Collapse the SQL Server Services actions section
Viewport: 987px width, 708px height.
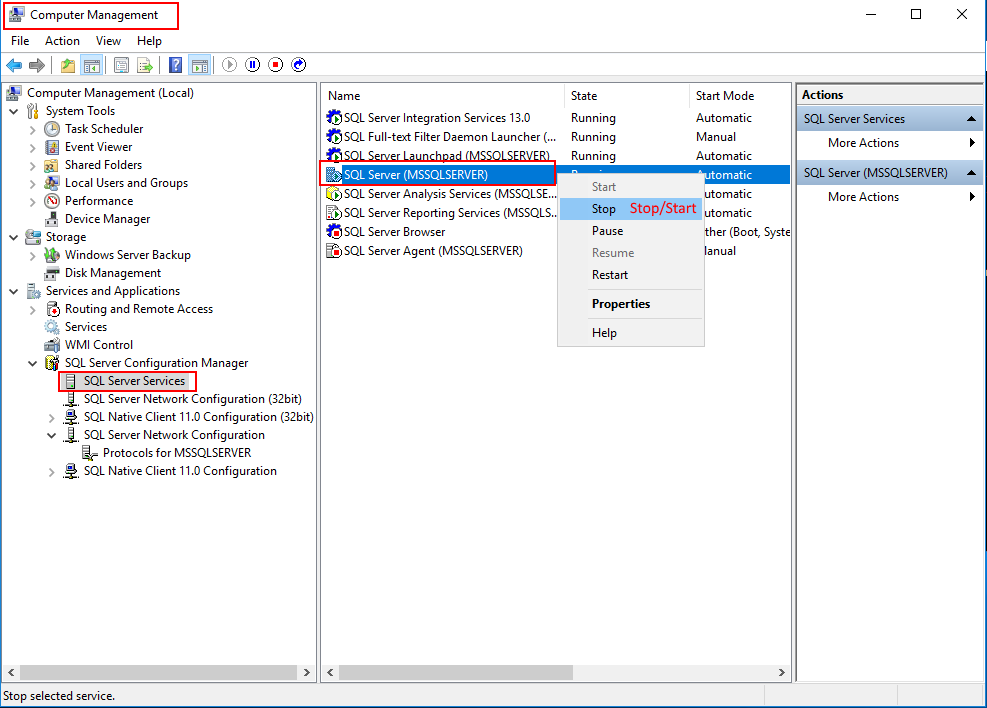coord(971,119)
